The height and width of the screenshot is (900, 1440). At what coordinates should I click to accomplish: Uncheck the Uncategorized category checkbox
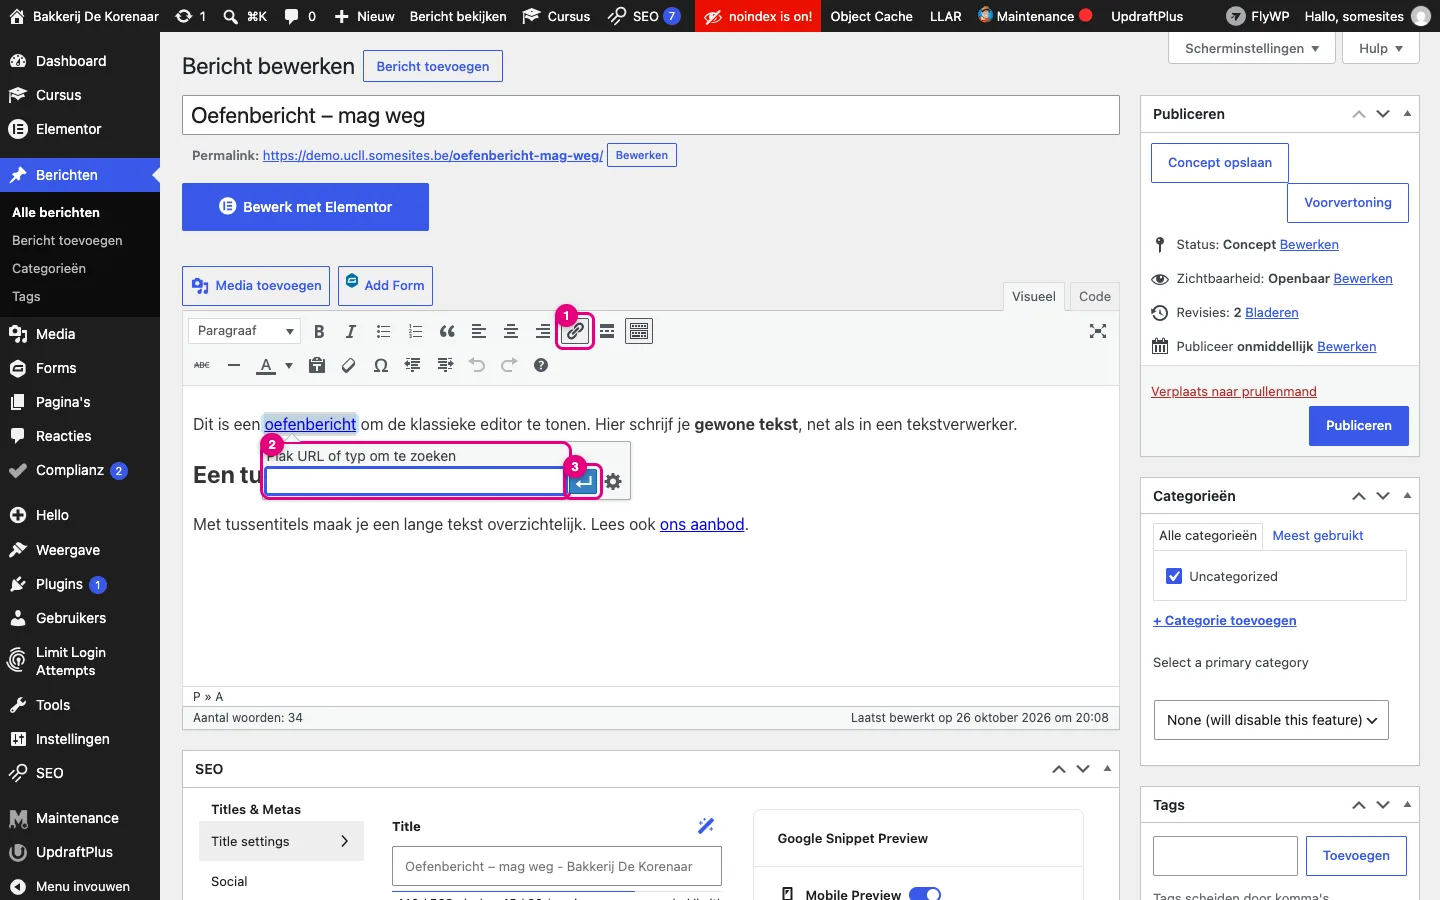coord(1174,576)
